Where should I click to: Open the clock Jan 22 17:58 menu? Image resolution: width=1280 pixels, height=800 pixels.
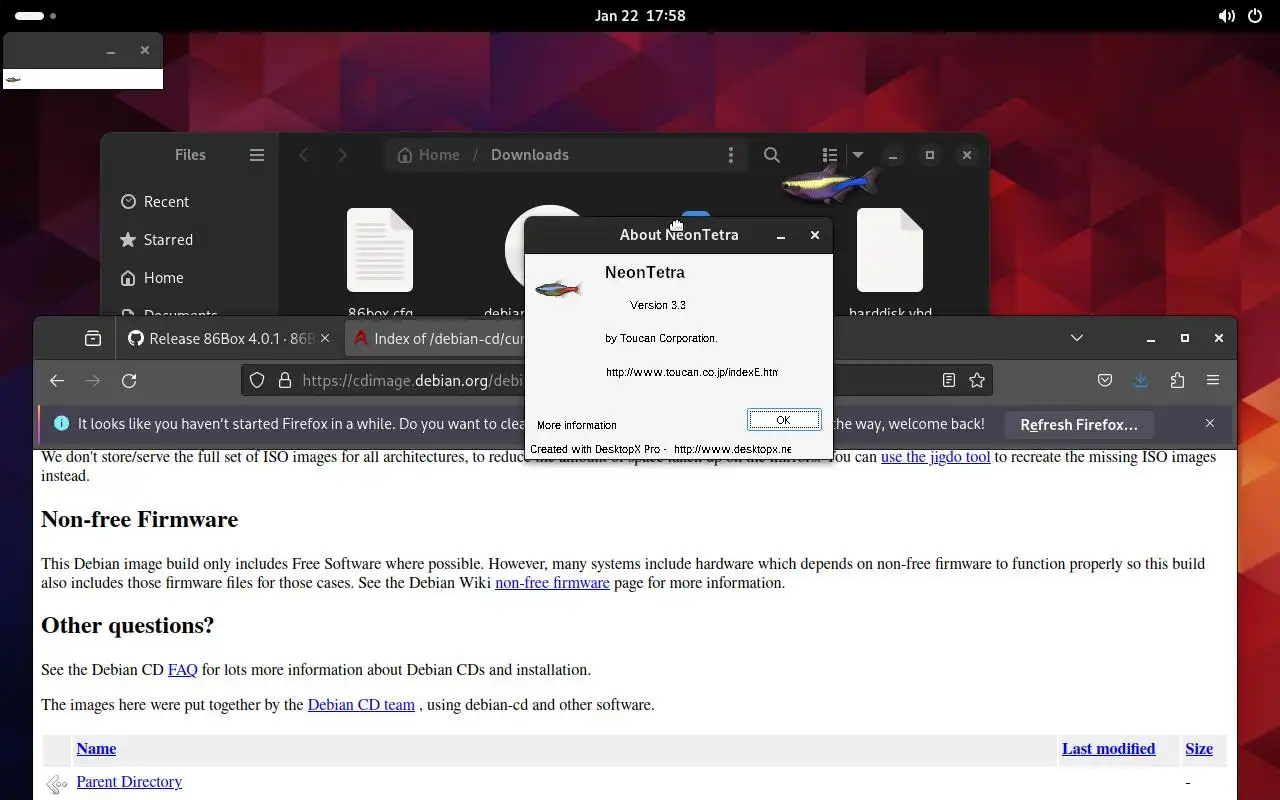point(640,16)
